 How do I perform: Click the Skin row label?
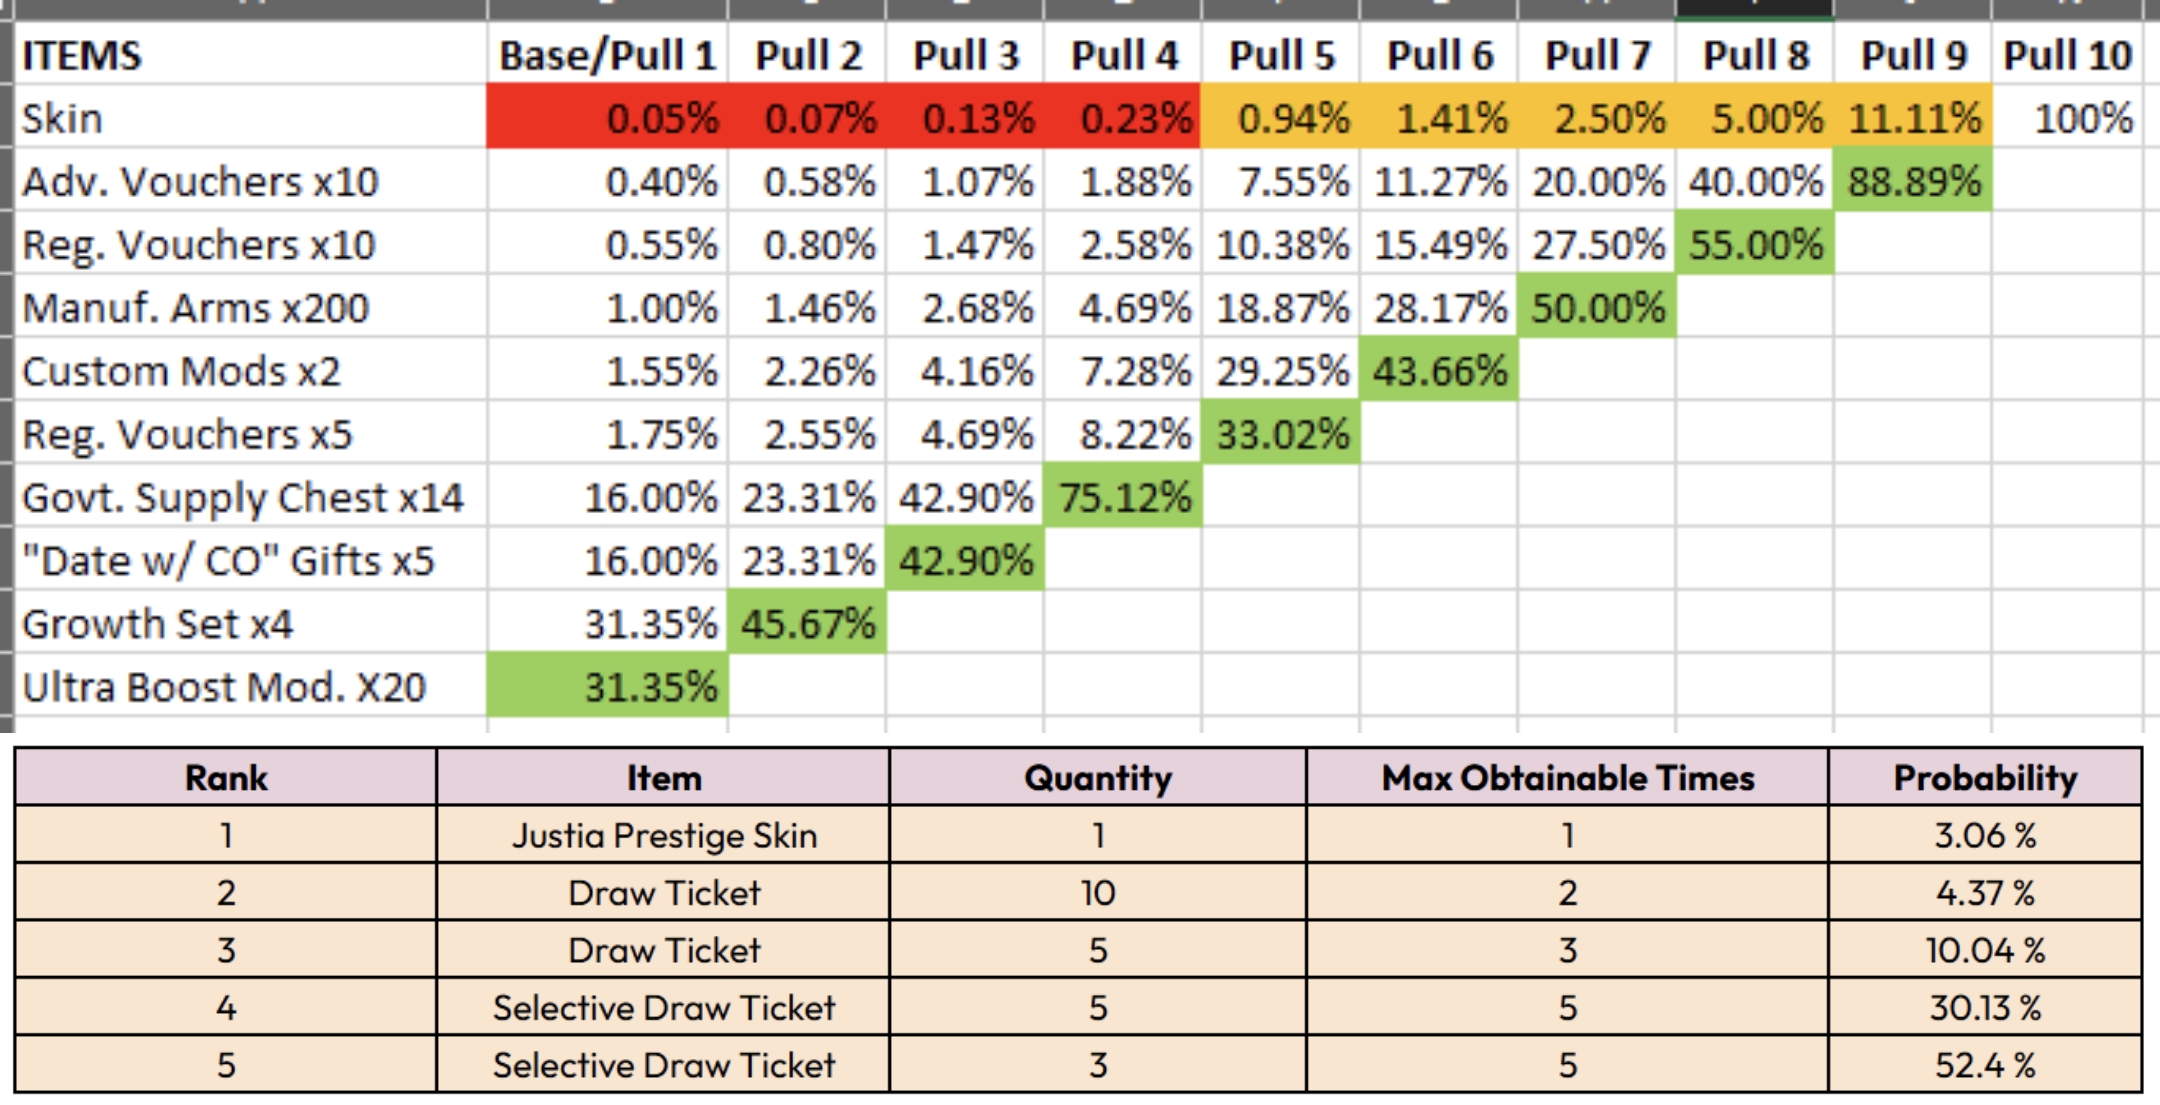(251, 117)
